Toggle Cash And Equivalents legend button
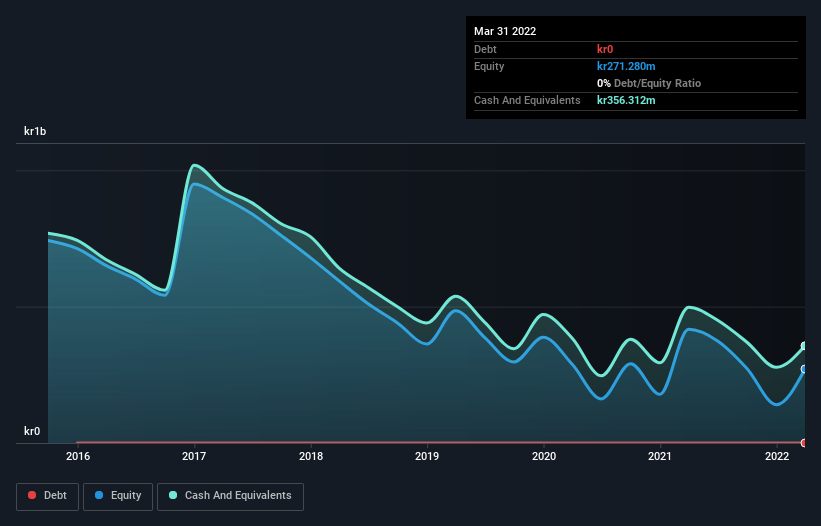The width and height of the screenshot is (821, 526). click(x=230, y=496)
